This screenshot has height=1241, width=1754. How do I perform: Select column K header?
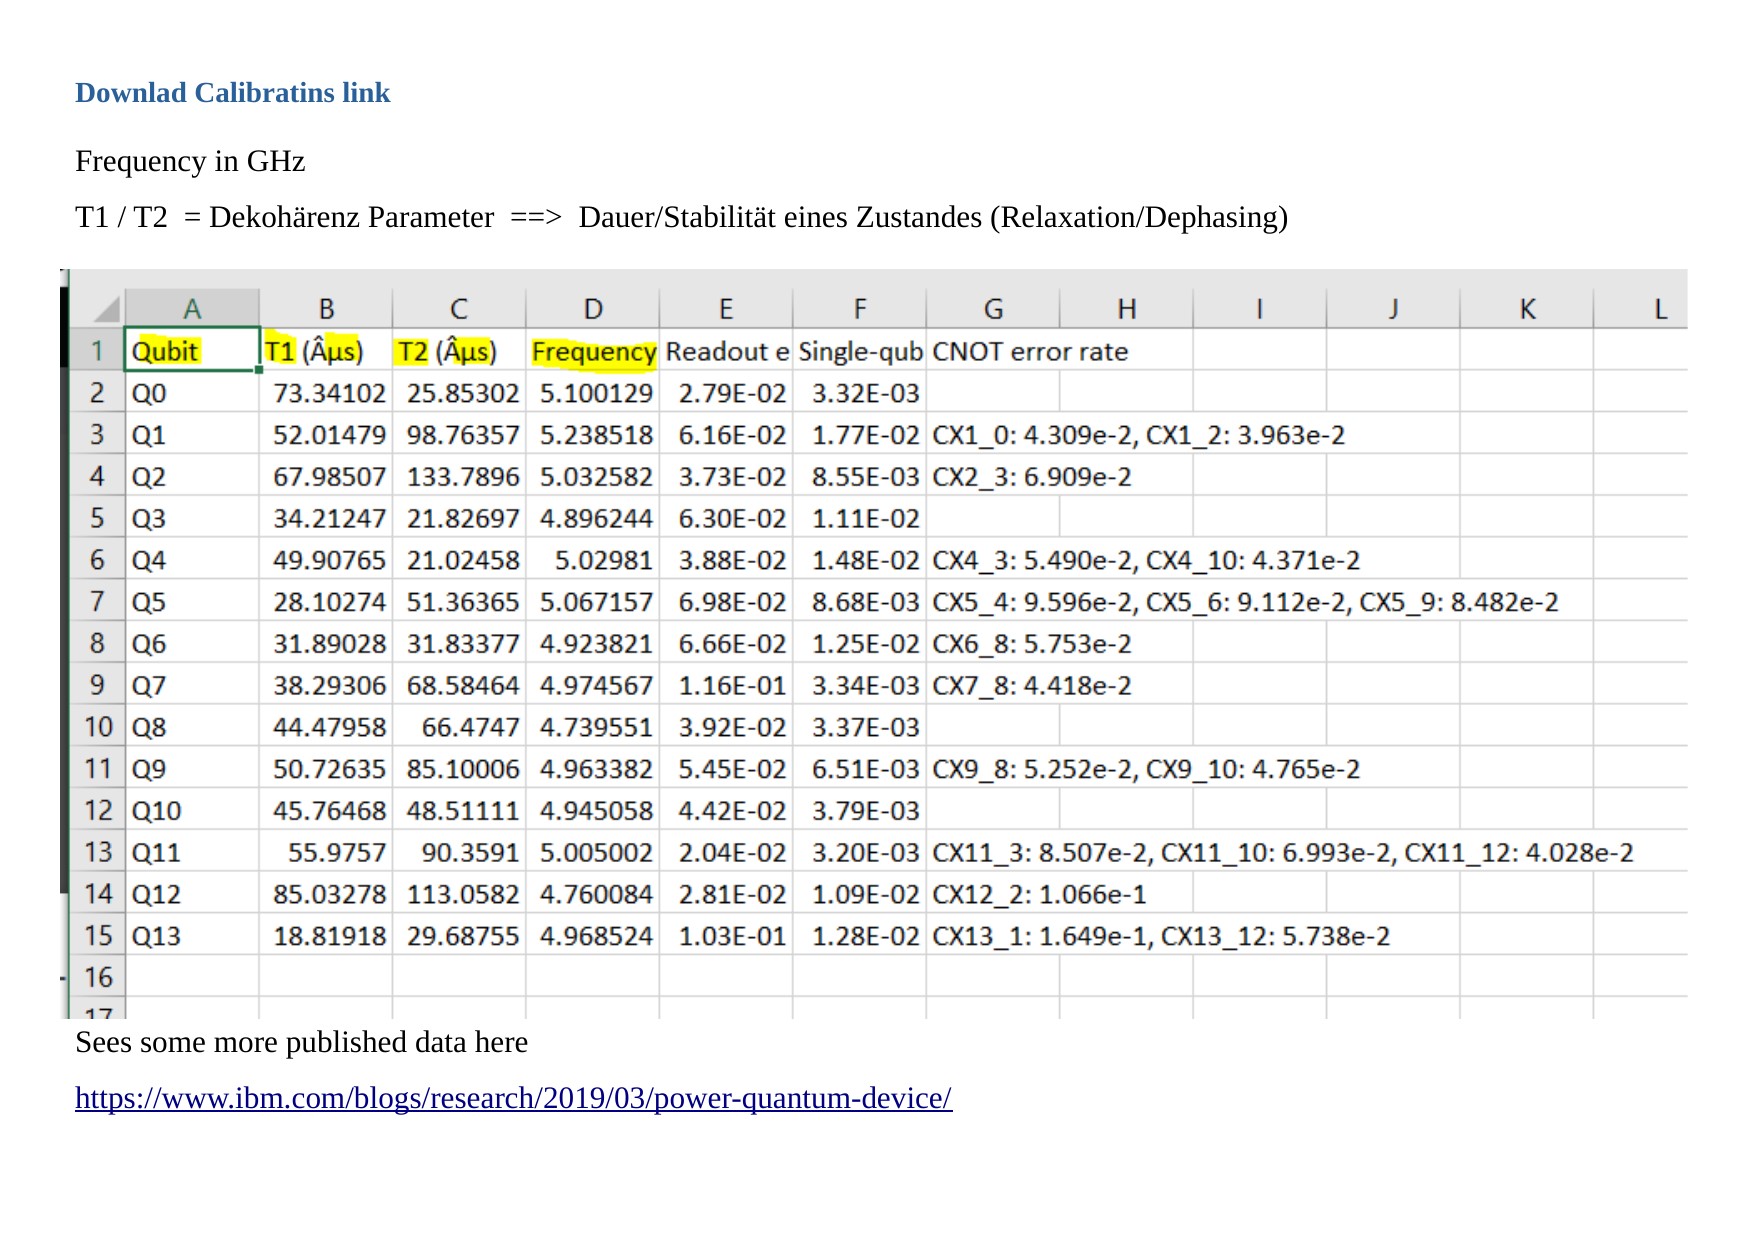pos(1527,309)
